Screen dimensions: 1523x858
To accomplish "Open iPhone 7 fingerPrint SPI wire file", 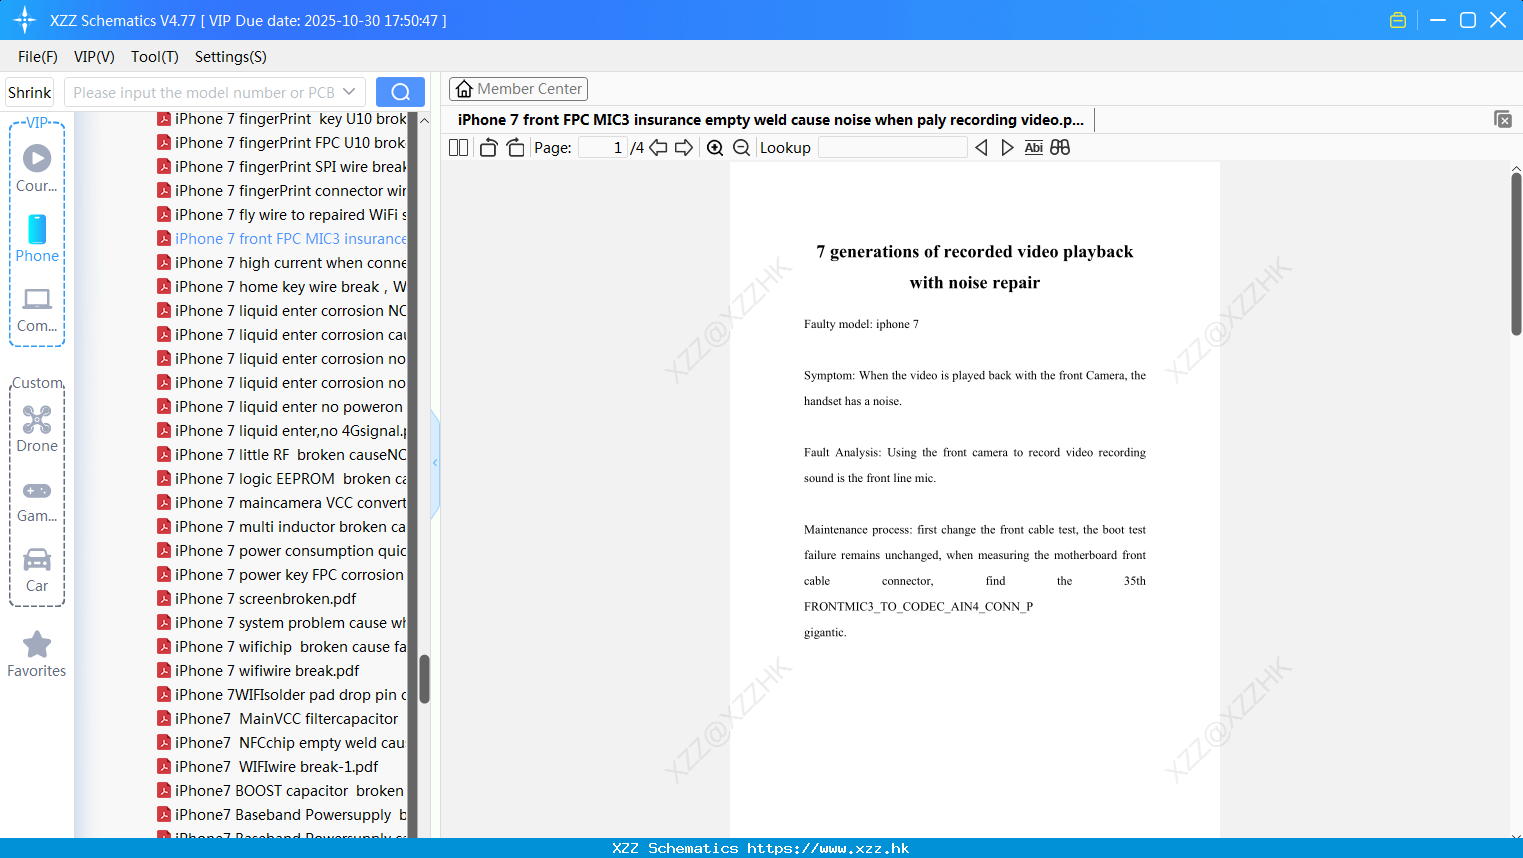I will click(x=281, y=167).
